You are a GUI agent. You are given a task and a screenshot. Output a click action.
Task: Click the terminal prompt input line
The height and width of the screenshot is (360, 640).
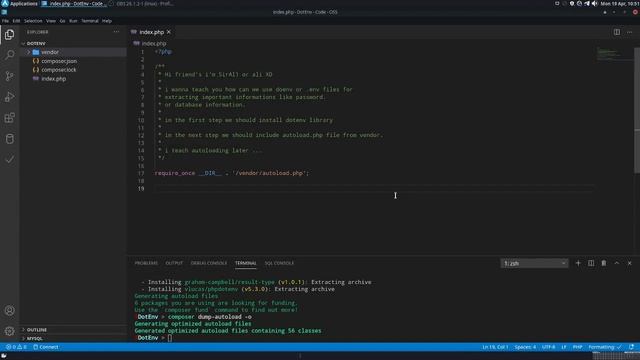(170, 338)
